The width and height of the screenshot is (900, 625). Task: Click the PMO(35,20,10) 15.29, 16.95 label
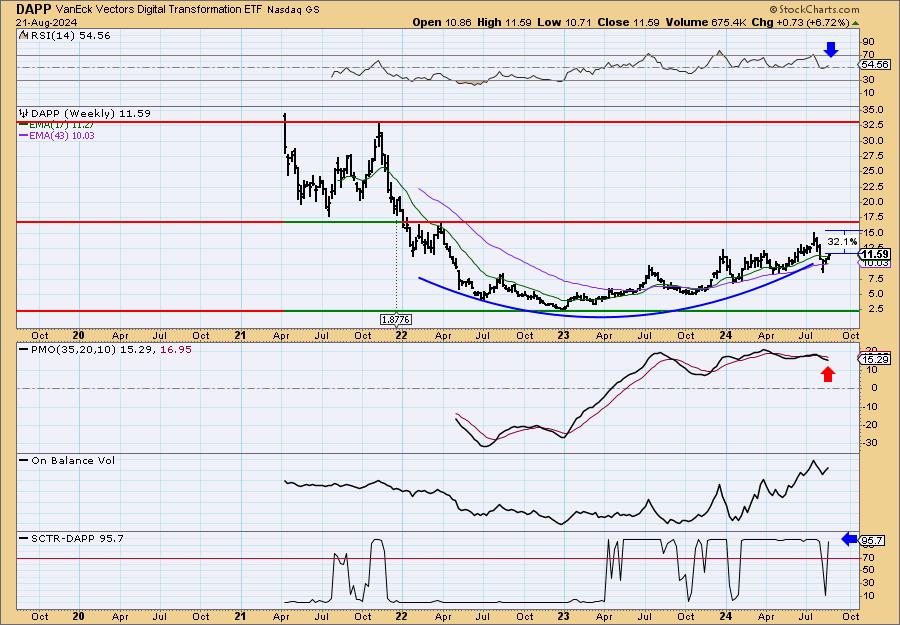(x=106, y=350)
